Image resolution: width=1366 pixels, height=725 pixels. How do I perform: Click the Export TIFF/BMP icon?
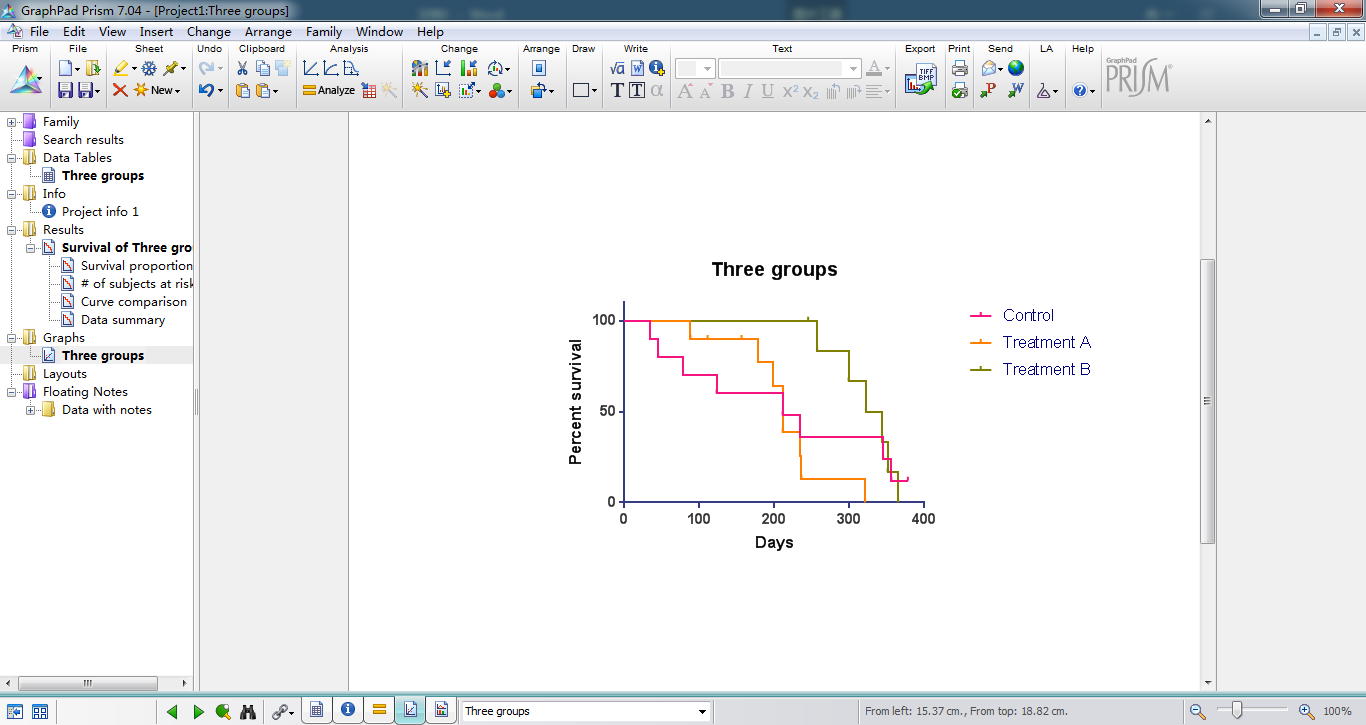[x=920, y=81]
